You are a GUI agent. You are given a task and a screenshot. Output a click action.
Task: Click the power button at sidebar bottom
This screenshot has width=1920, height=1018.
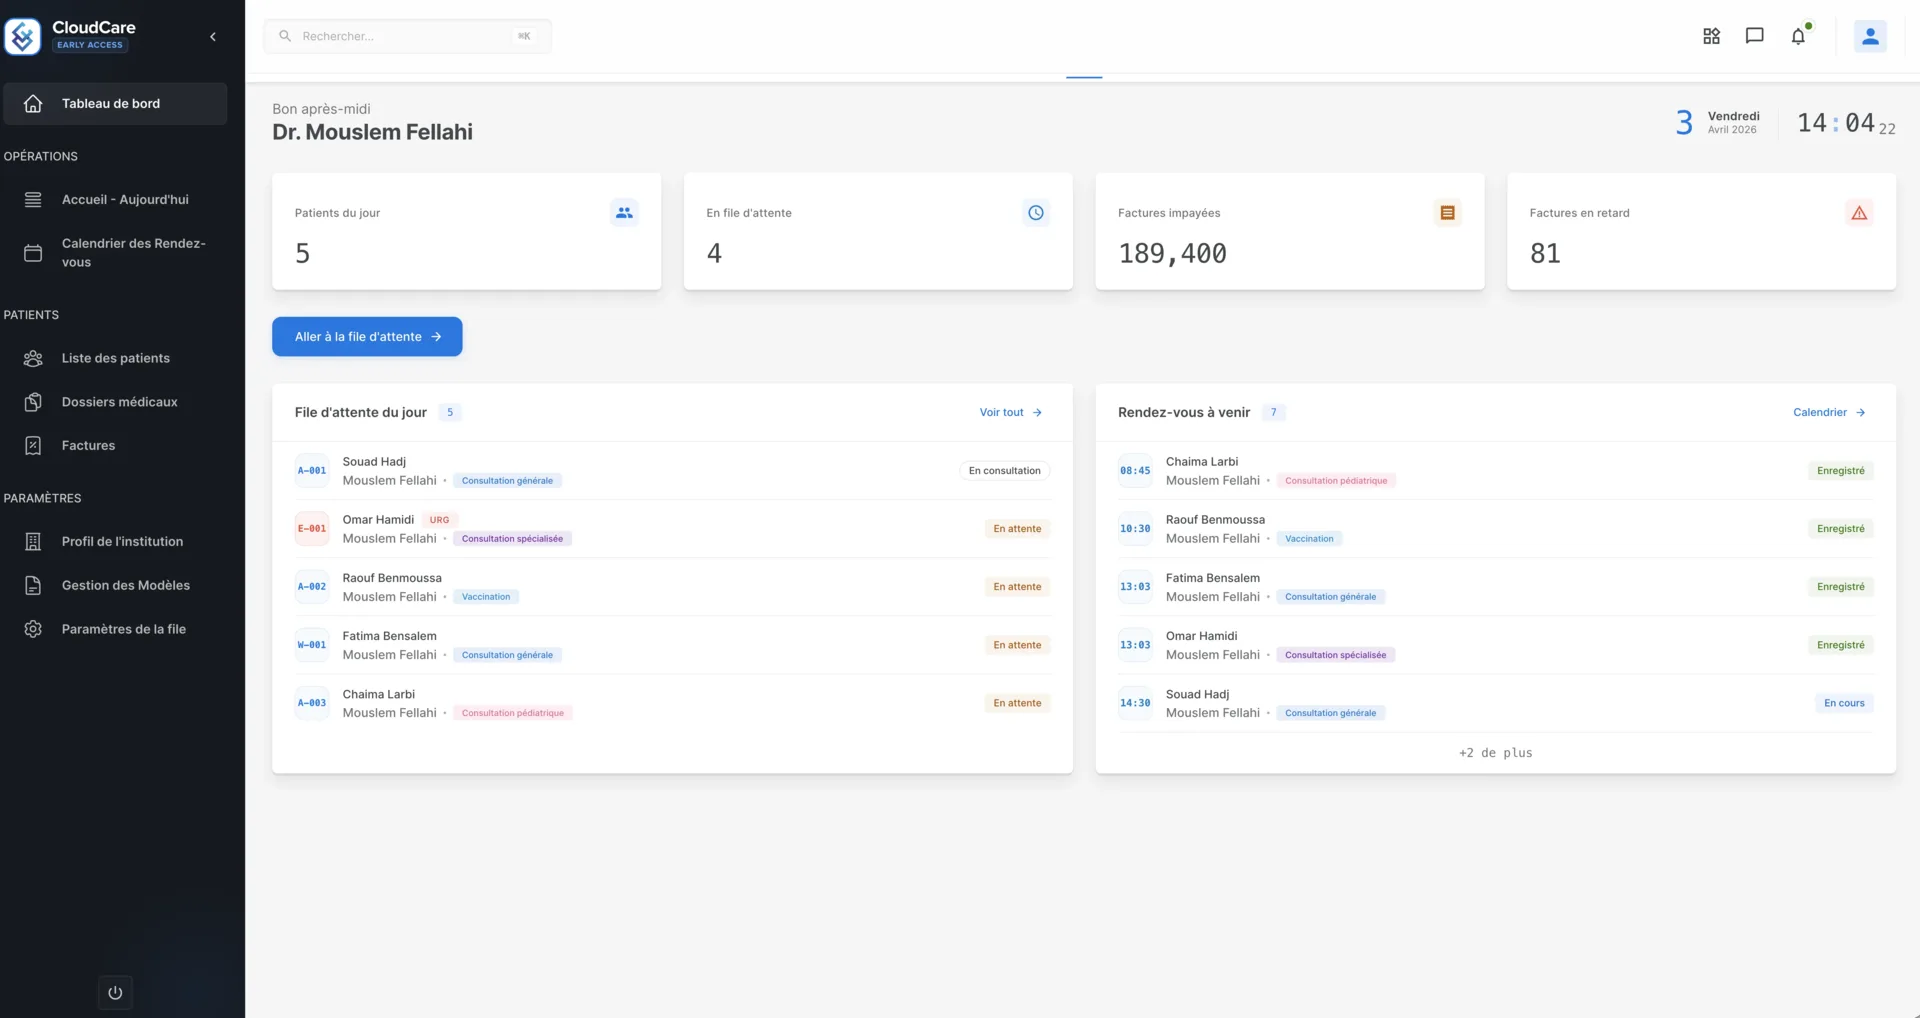[x=115, y=992]
